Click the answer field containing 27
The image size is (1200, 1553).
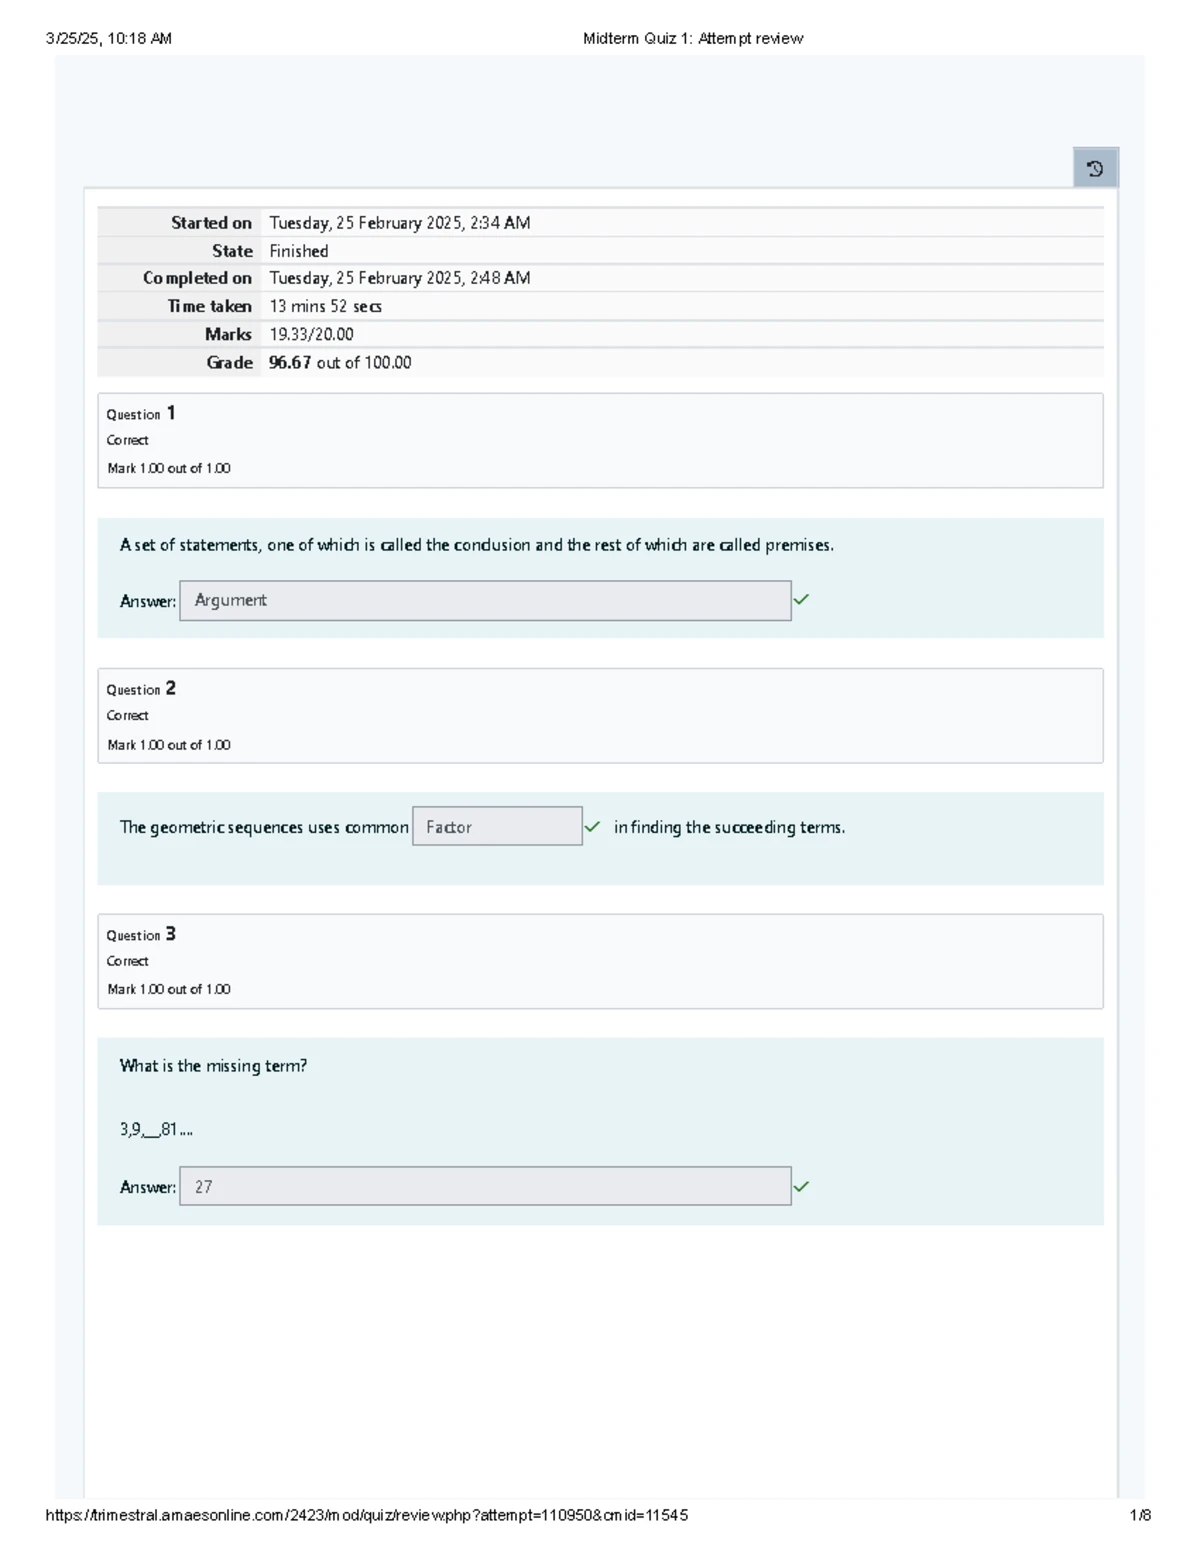pyautogui.click(x=485, y=1186)
